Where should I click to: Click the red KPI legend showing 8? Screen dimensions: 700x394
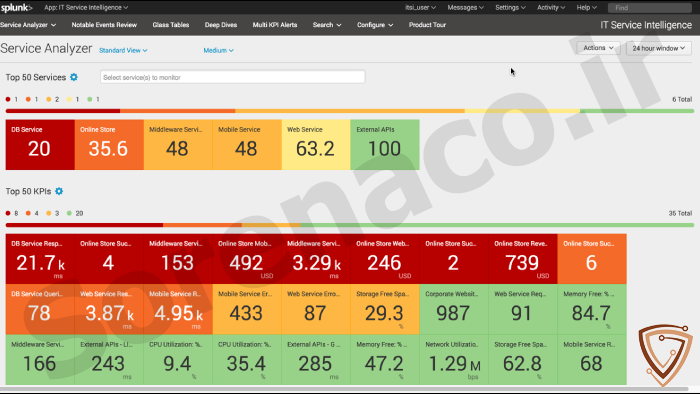tap(12, 213)
